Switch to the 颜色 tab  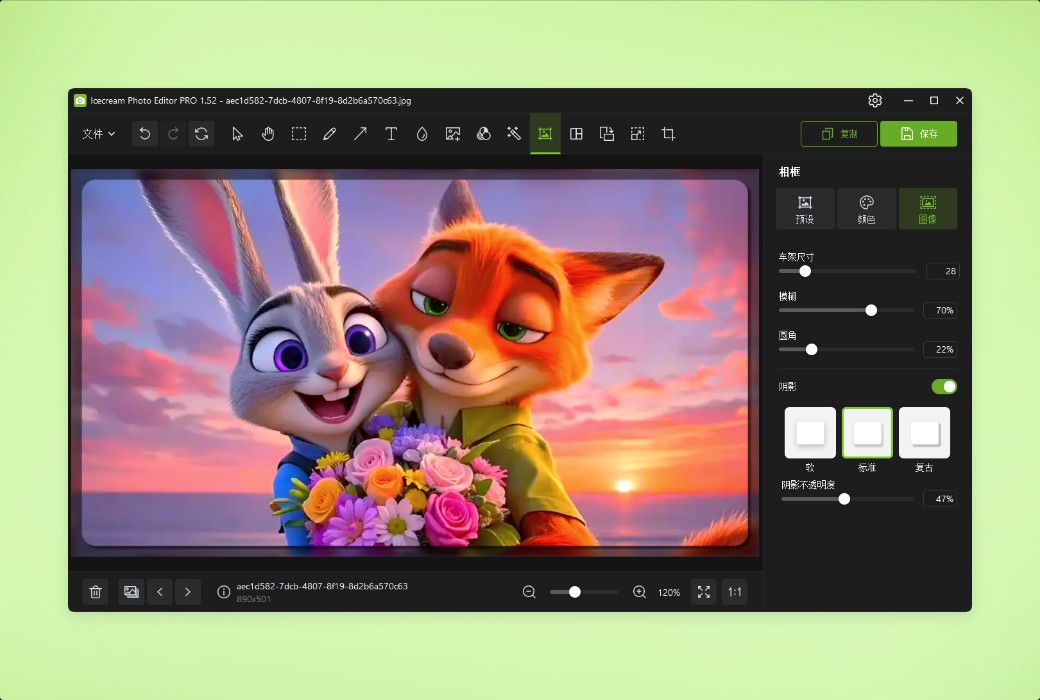[867, 208]
